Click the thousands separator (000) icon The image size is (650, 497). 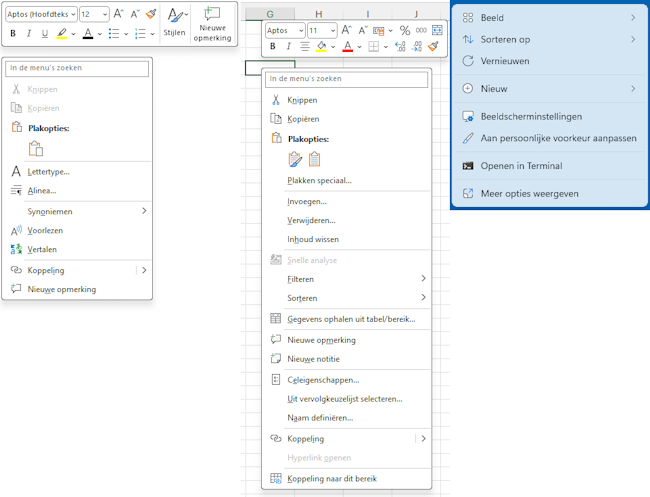click(421, 31)
